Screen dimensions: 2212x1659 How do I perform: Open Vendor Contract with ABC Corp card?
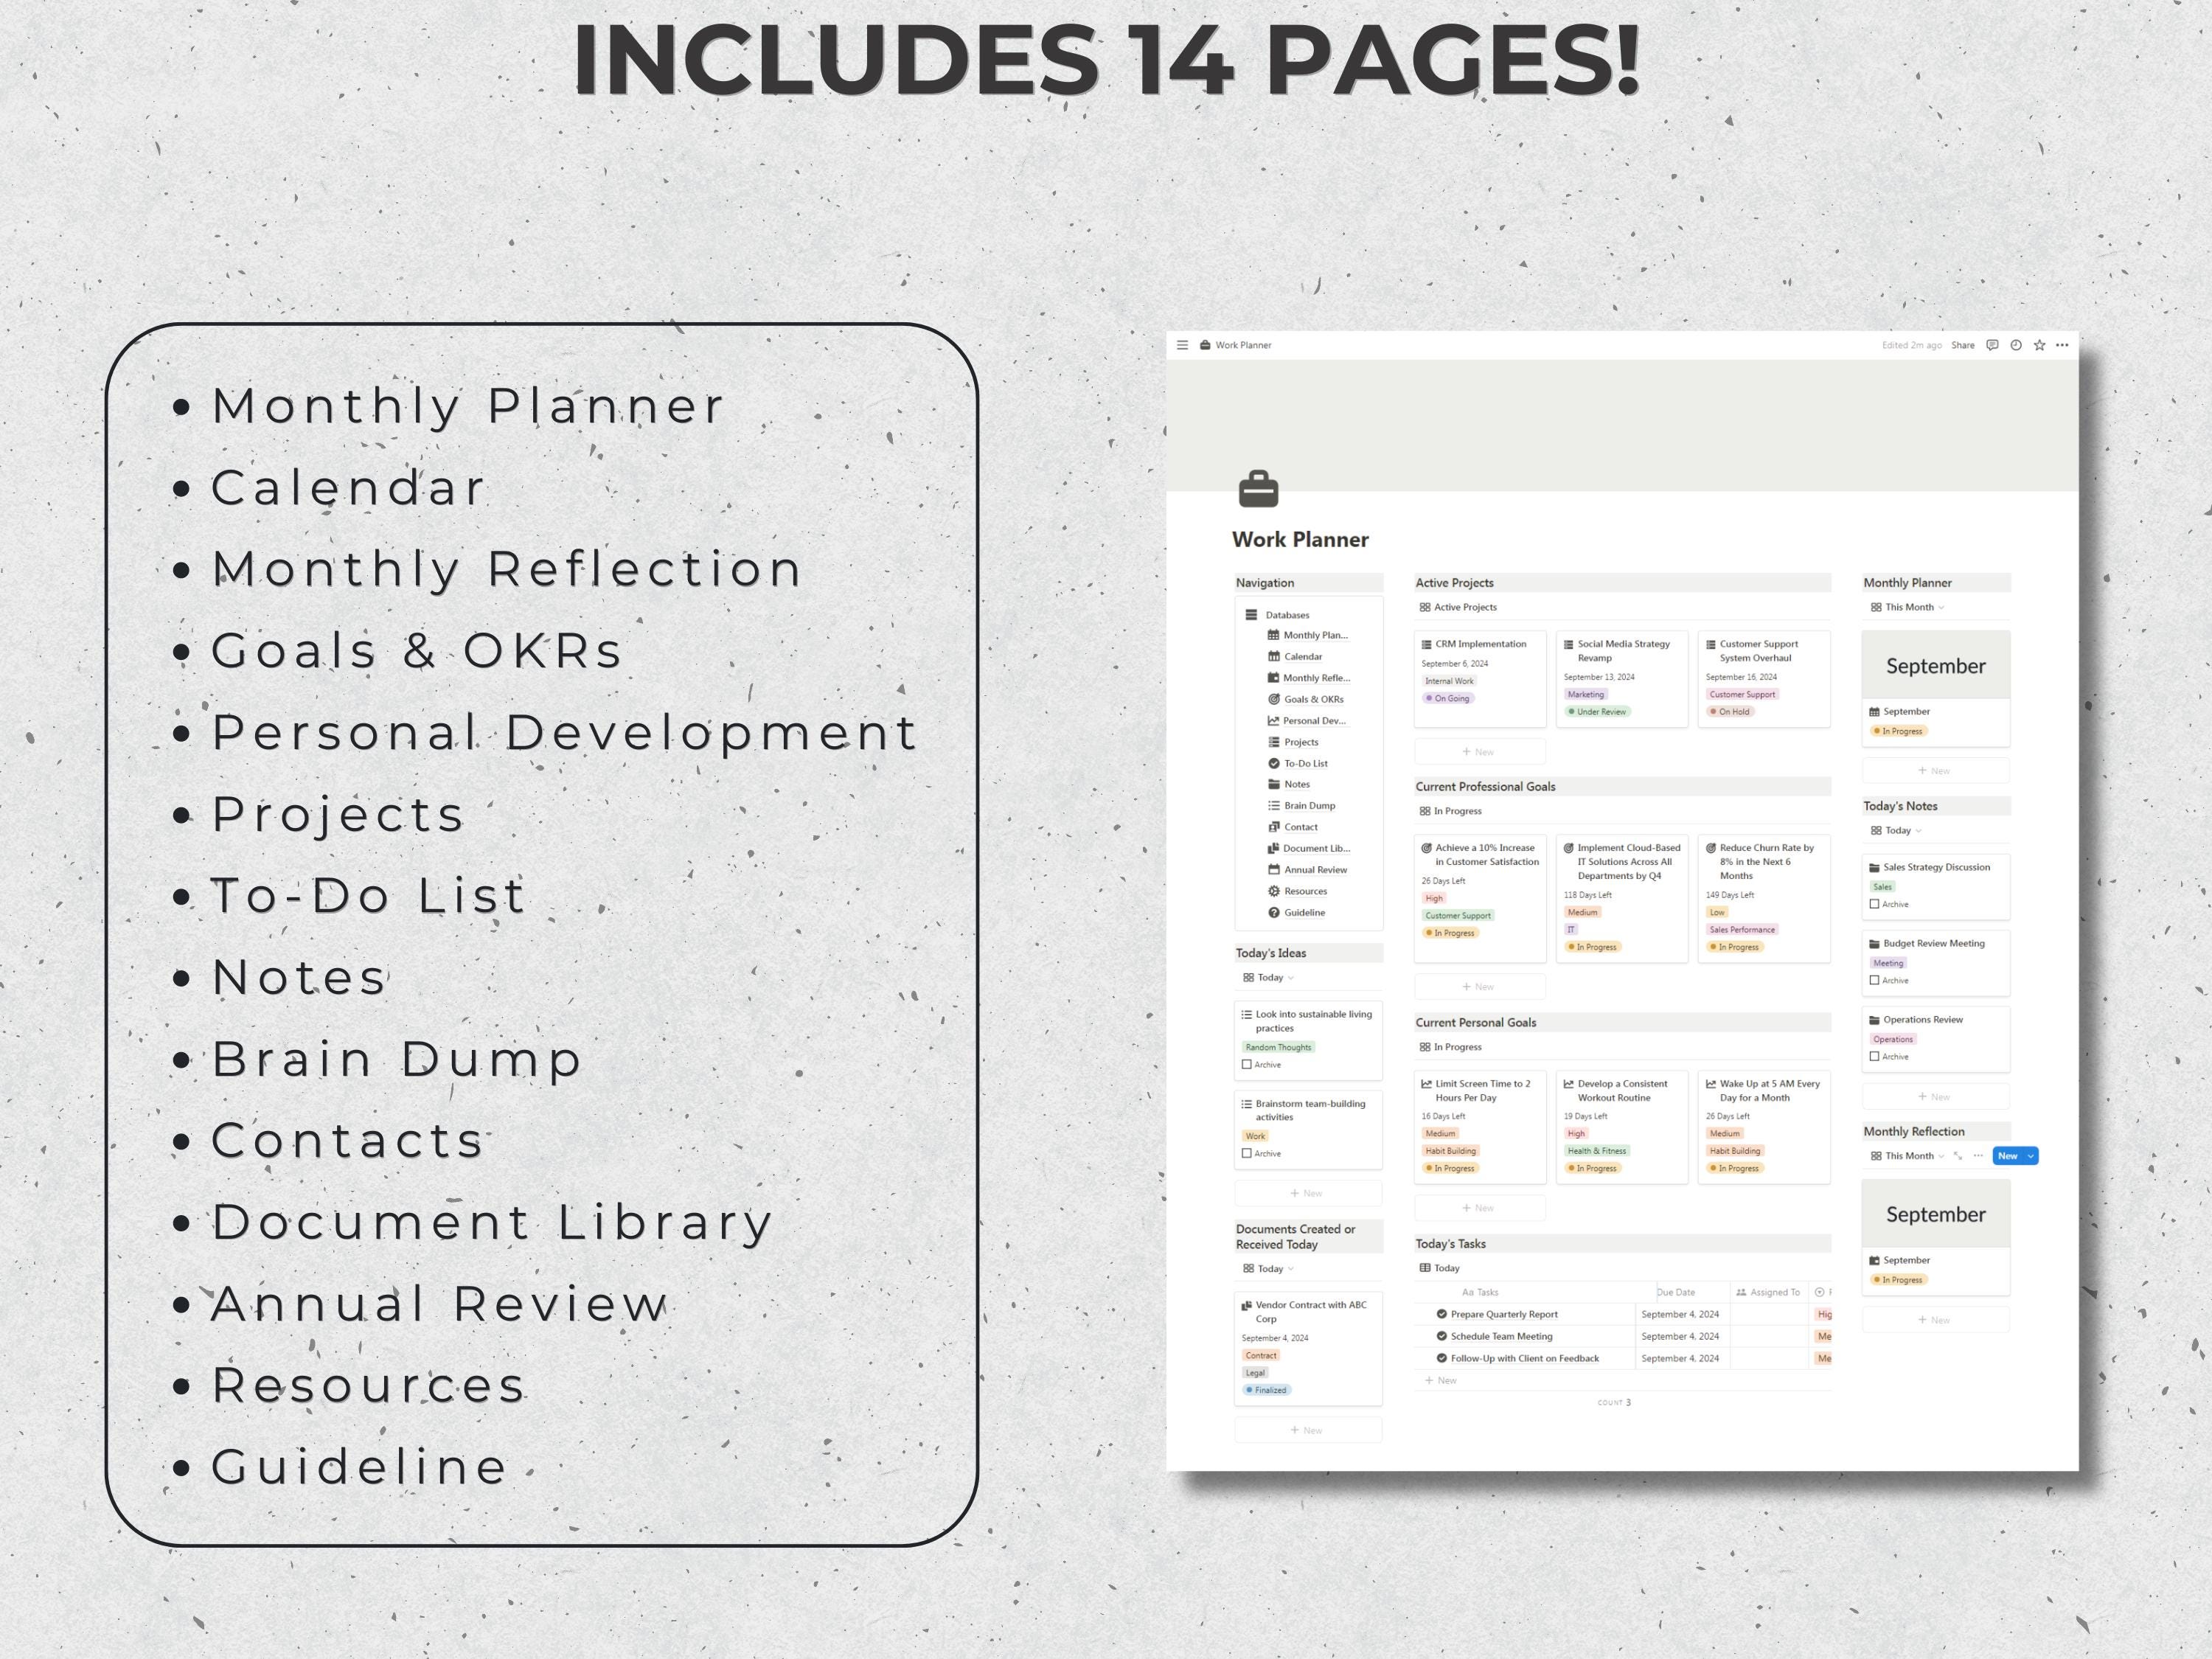click(x=1308, y=1349)
